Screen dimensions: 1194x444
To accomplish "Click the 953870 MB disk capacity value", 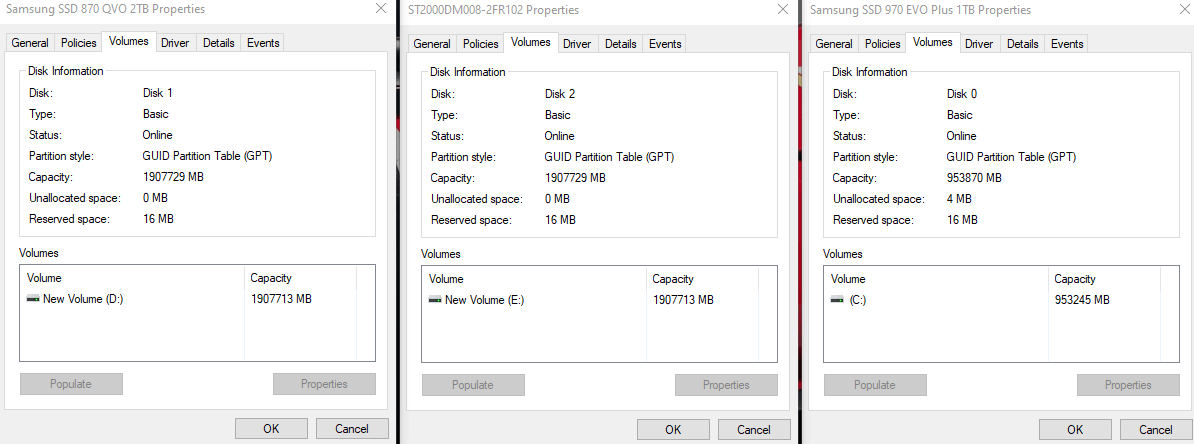I will pyautogui.click(x=974, y=177).
